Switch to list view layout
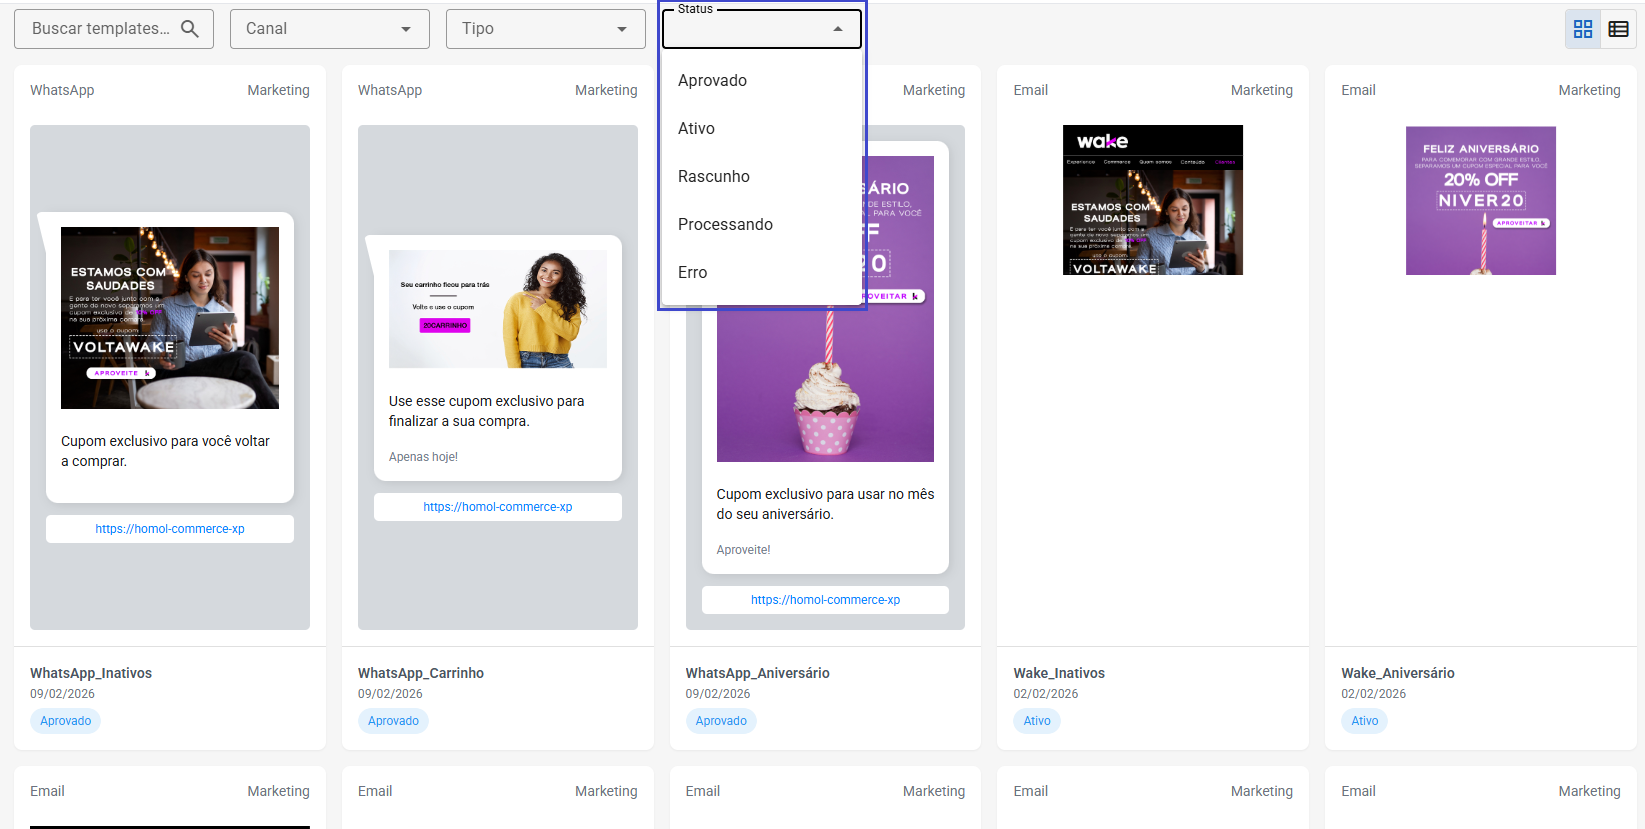1645x829 pixels. (x=1618, y=29)
